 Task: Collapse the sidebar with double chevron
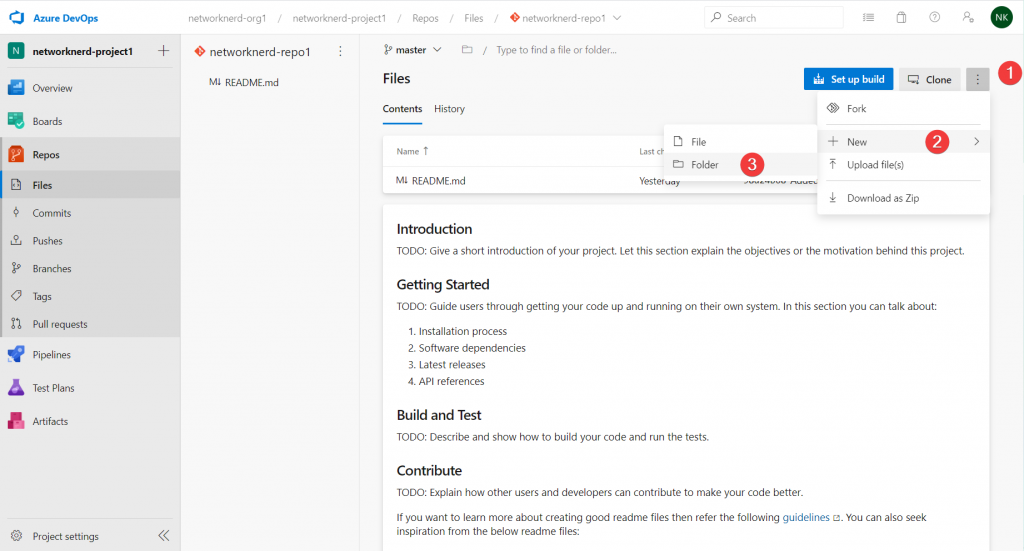click(164, 536)
